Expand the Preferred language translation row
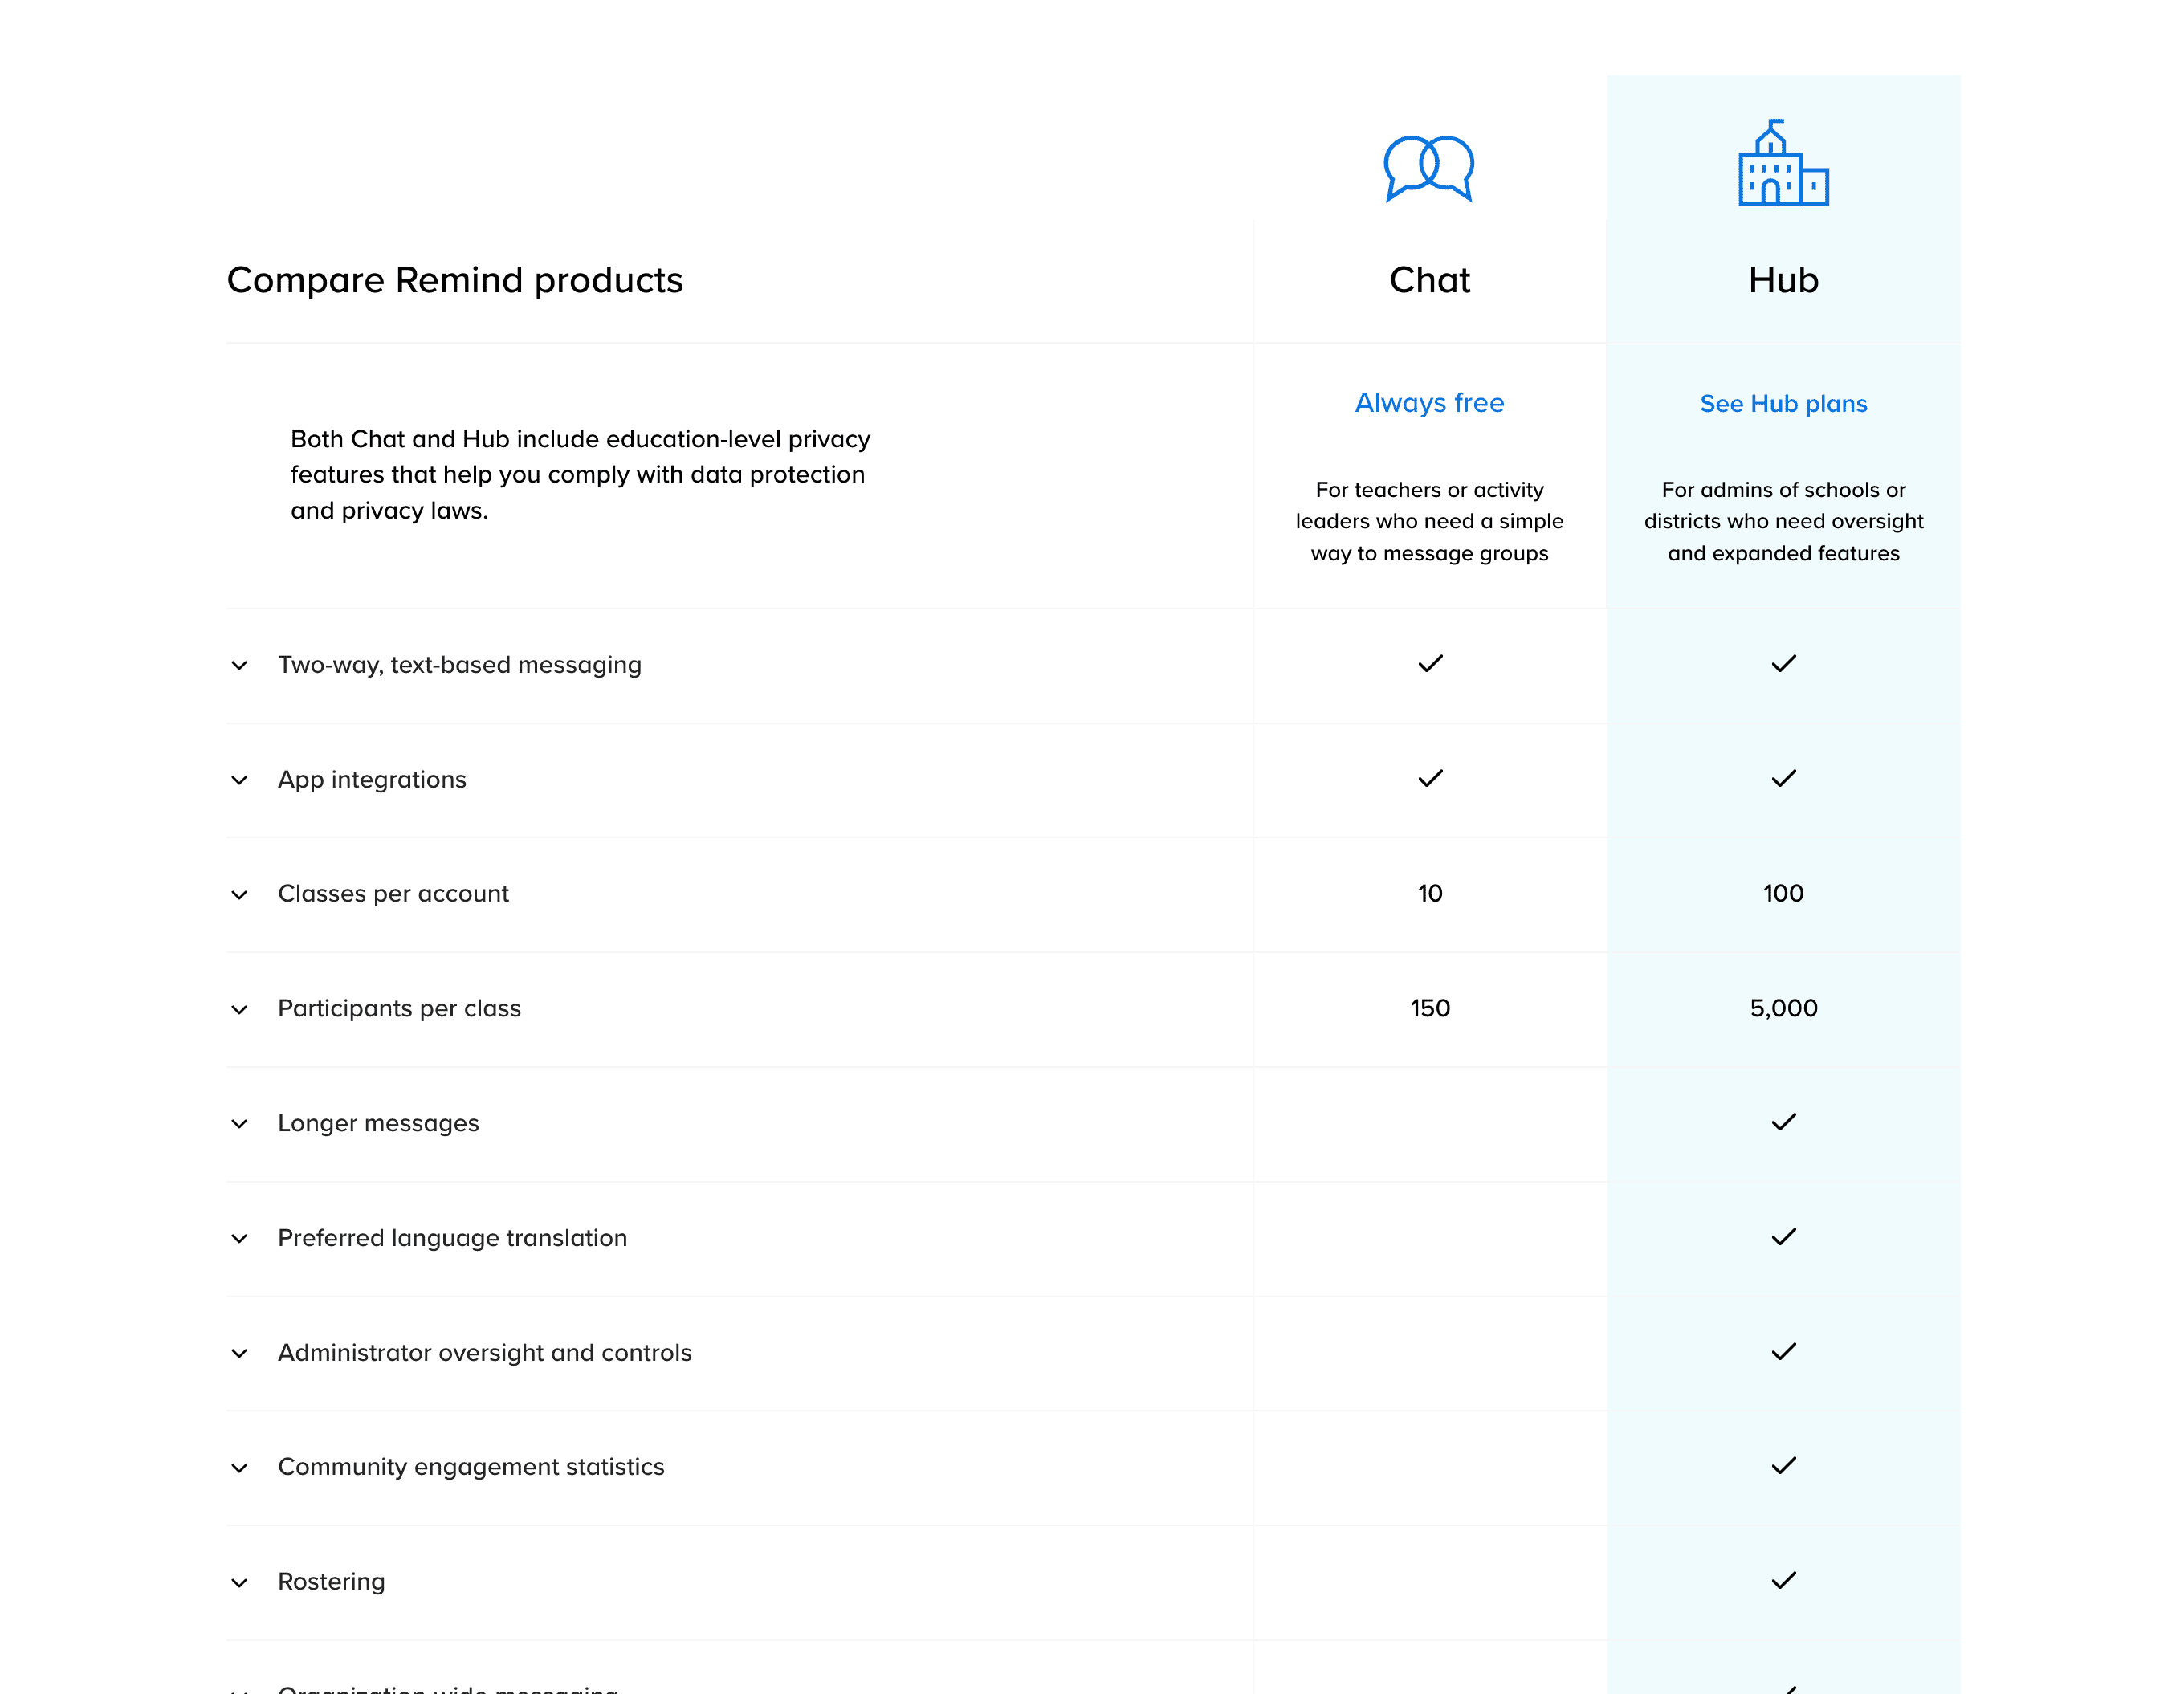The height and width of the screenshot is (1694, 2184). tap(239, 1239)
